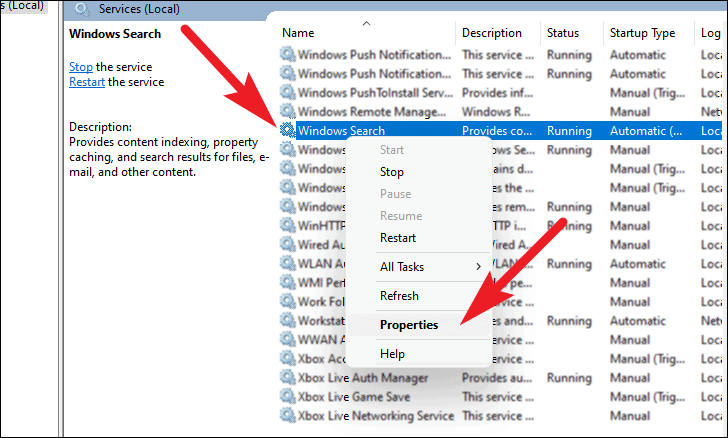Select the Windows Search service row
728x438 pixels.
click(500, 131)
